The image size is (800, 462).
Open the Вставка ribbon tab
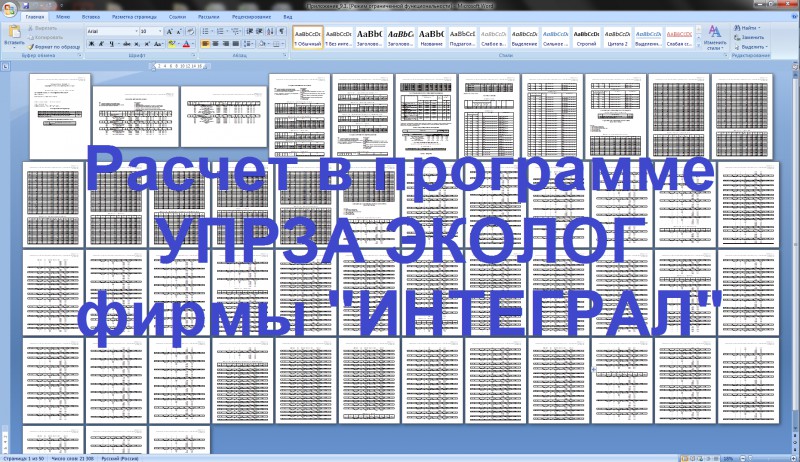click(x=91, y=17)
